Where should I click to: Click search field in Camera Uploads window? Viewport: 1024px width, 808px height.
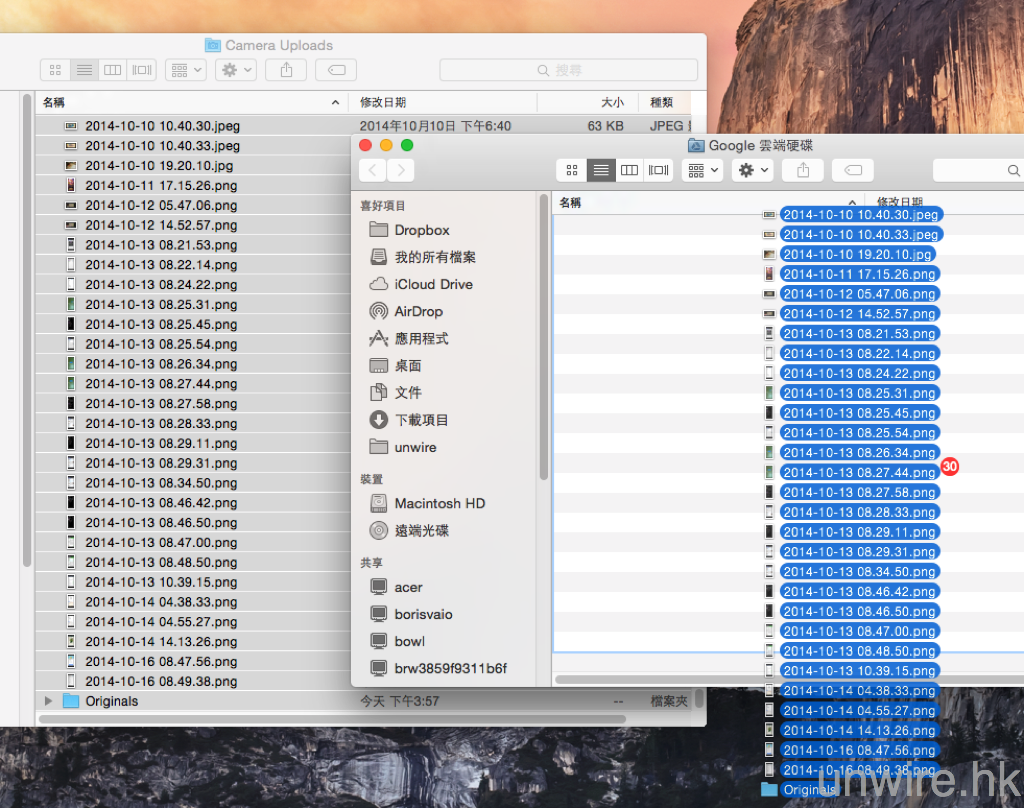tap(568, 70)
